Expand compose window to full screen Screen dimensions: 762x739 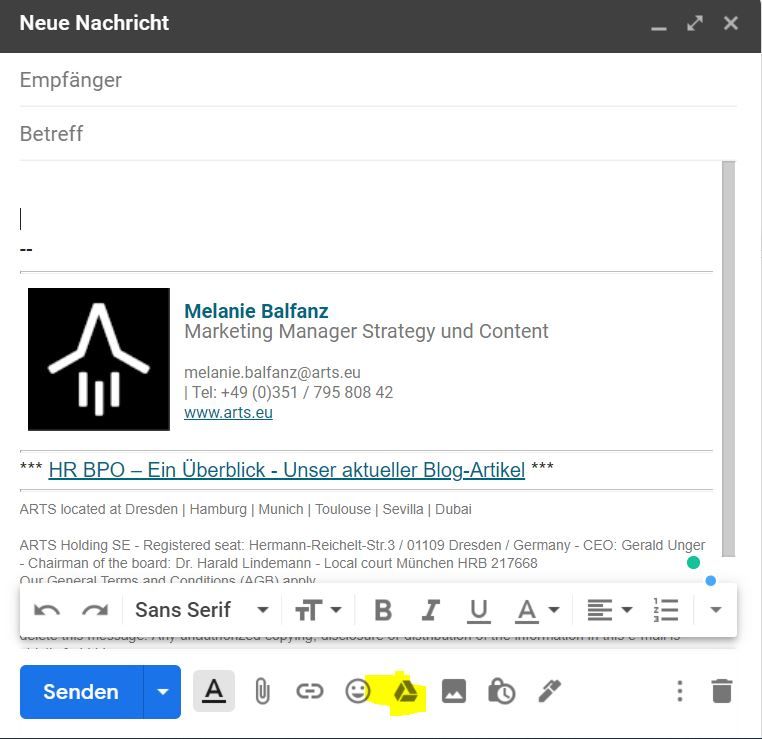(x=695, y=23)
